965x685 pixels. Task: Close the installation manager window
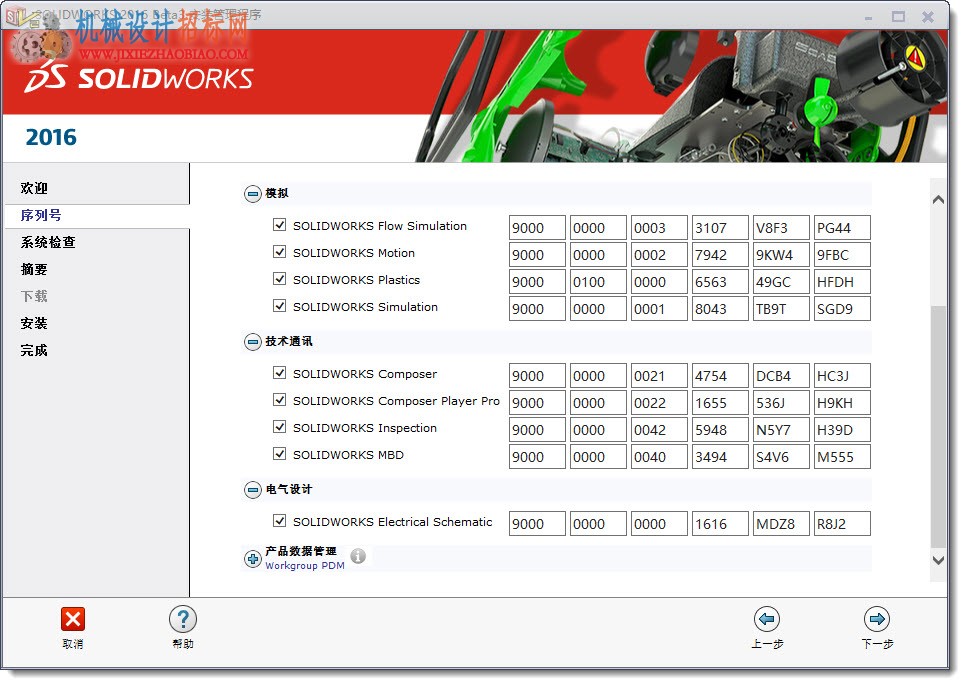[928, 17]
